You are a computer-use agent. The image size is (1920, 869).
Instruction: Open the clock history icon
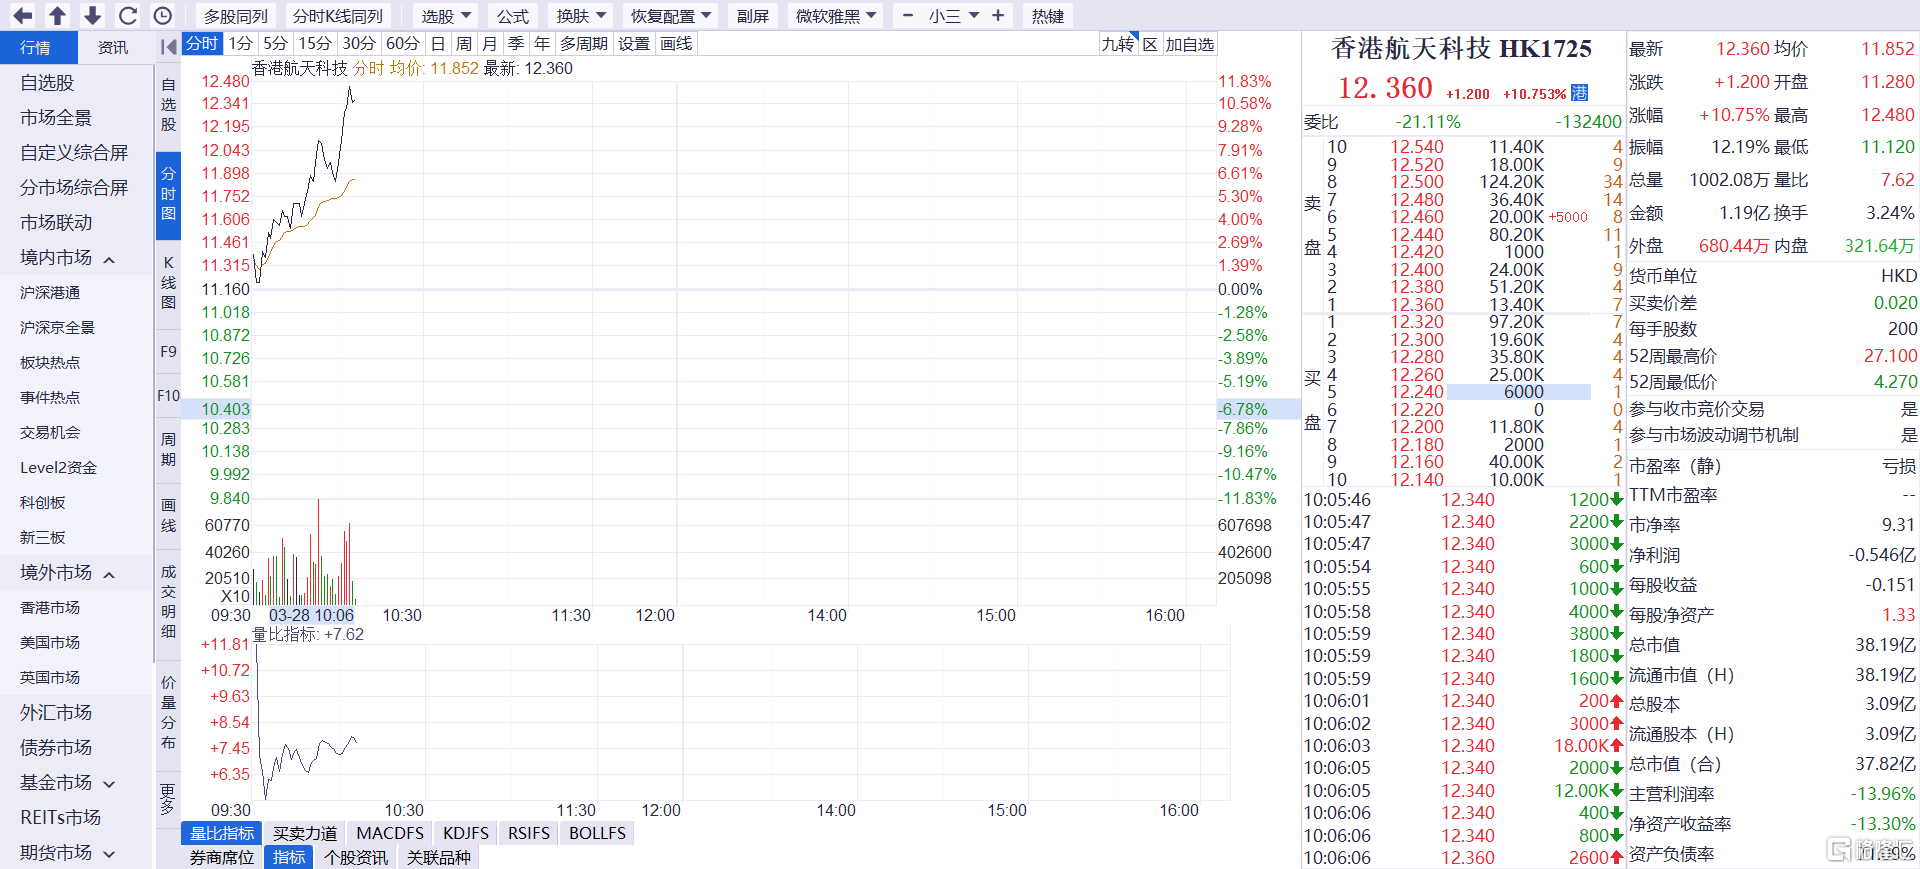tap(163, 16)
